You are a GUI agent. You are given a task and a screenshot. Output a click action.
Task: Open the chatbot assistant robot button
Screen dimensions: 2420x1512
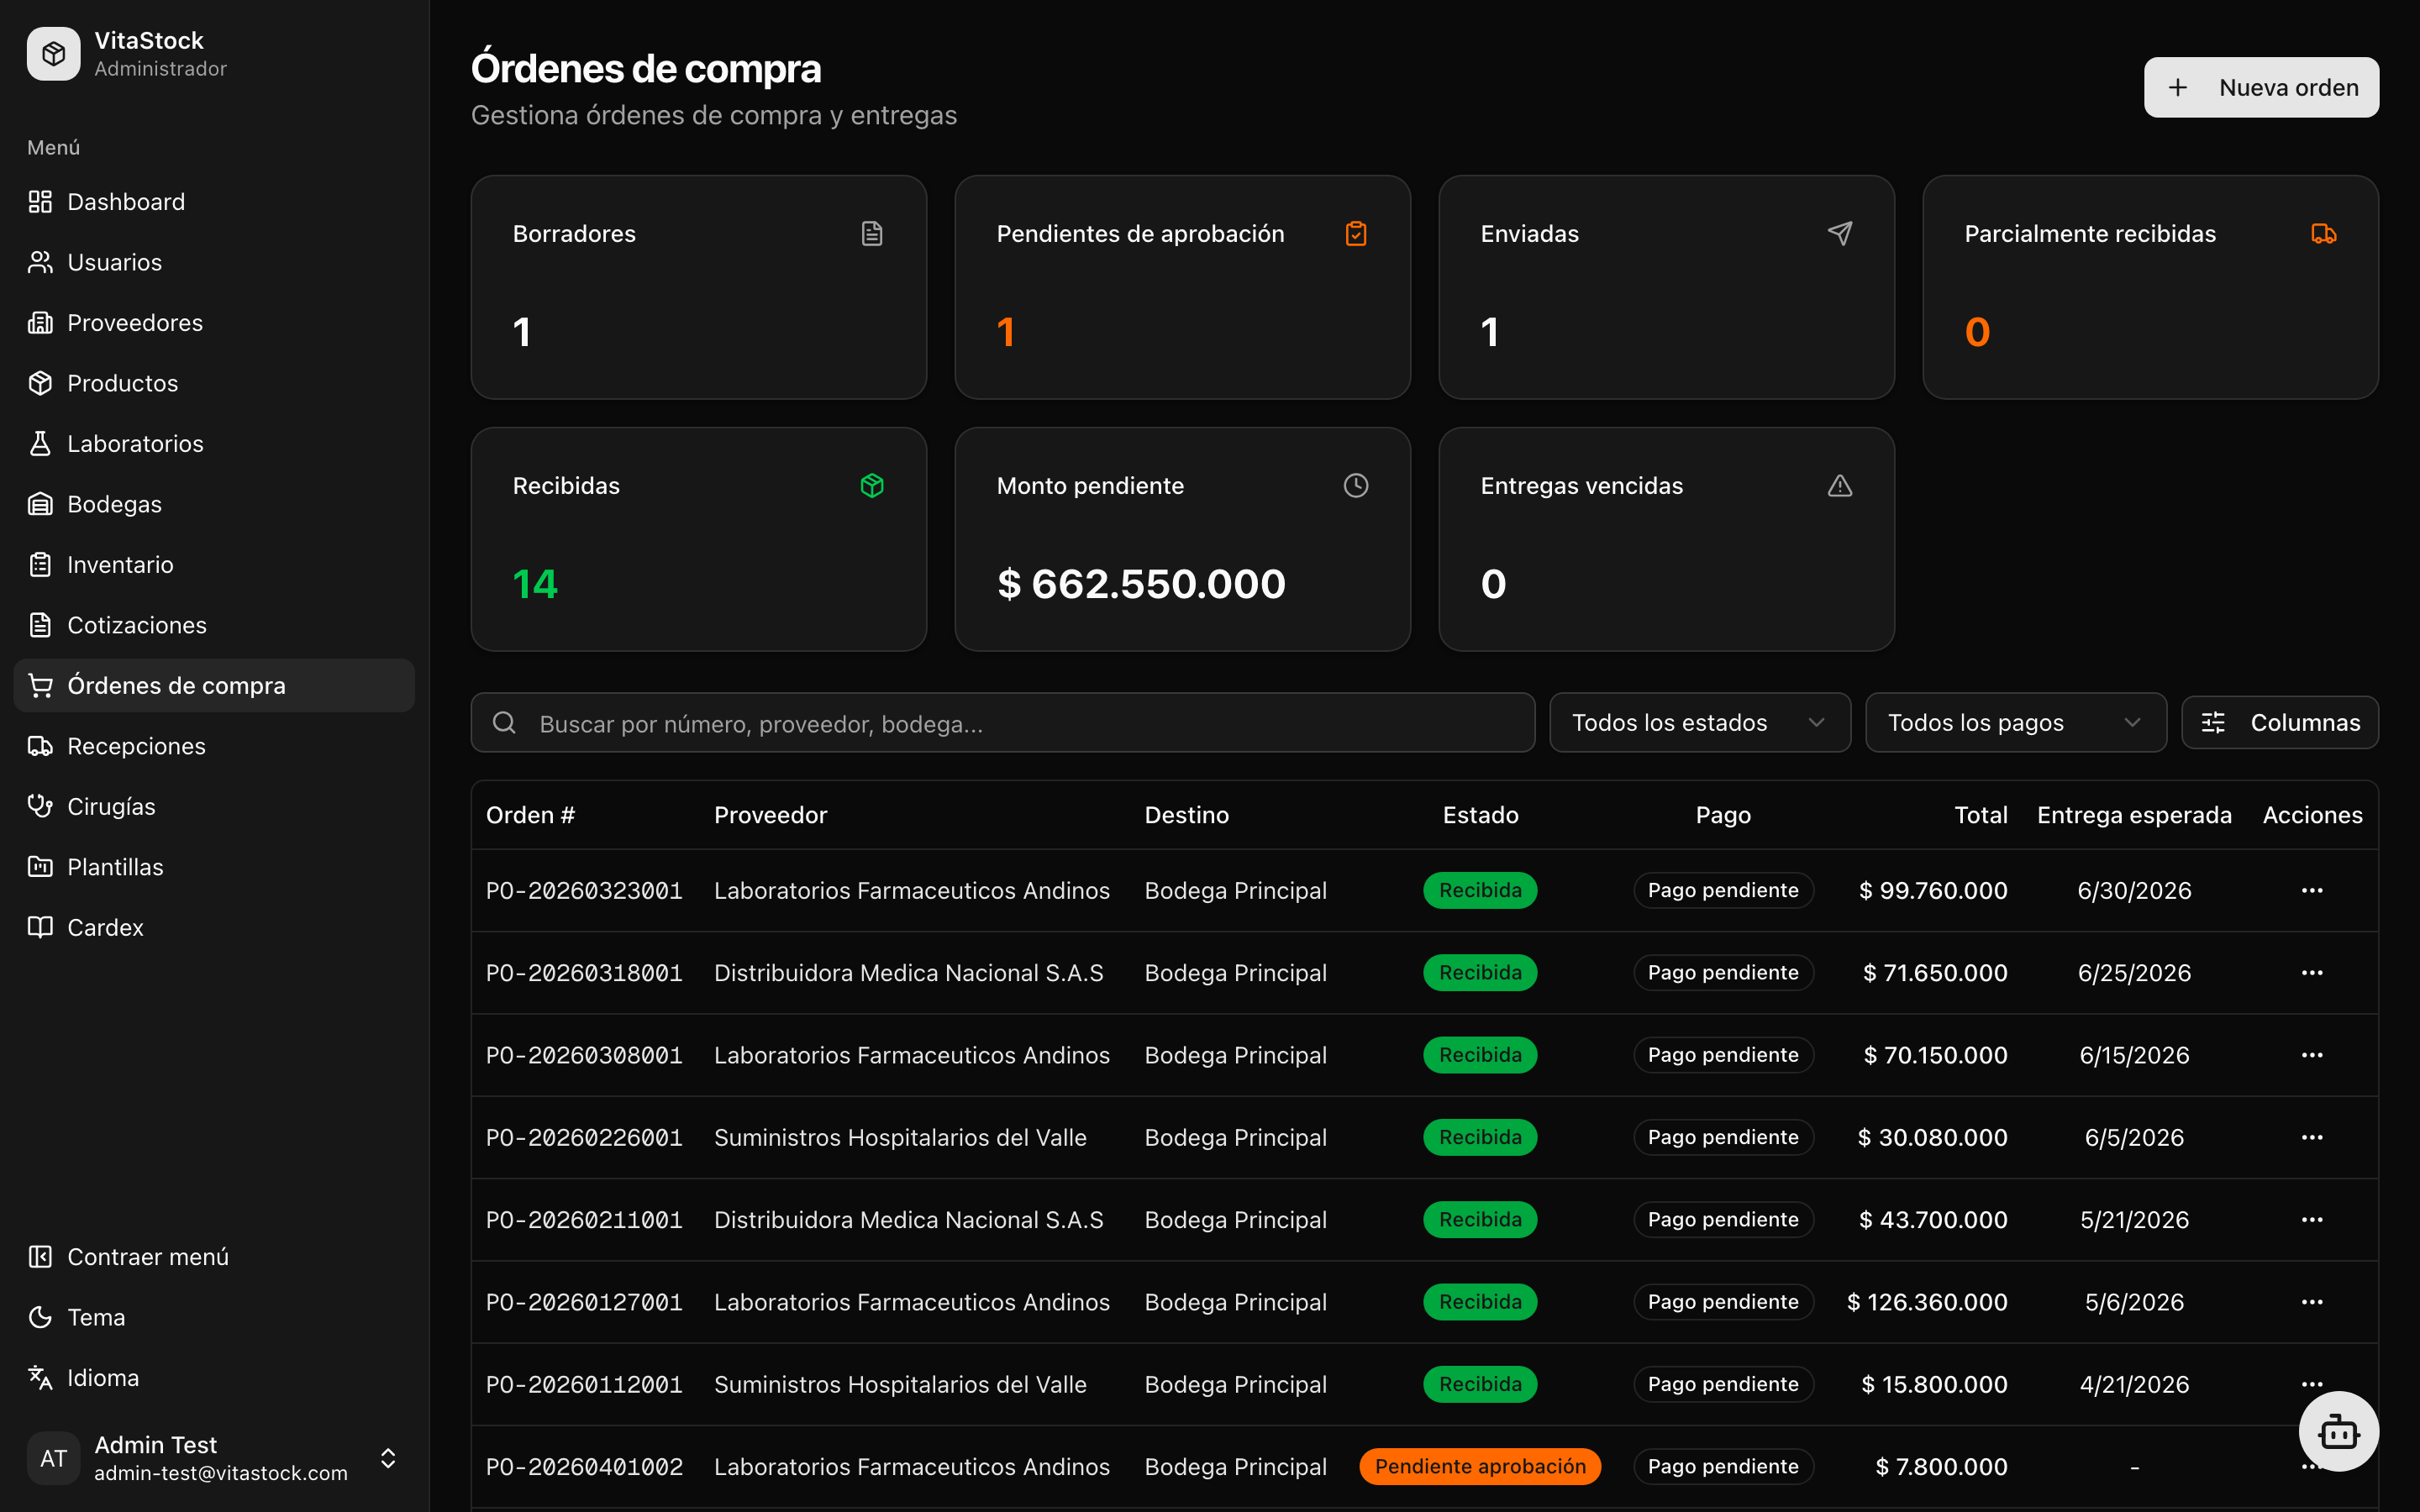(2338, 1431)
